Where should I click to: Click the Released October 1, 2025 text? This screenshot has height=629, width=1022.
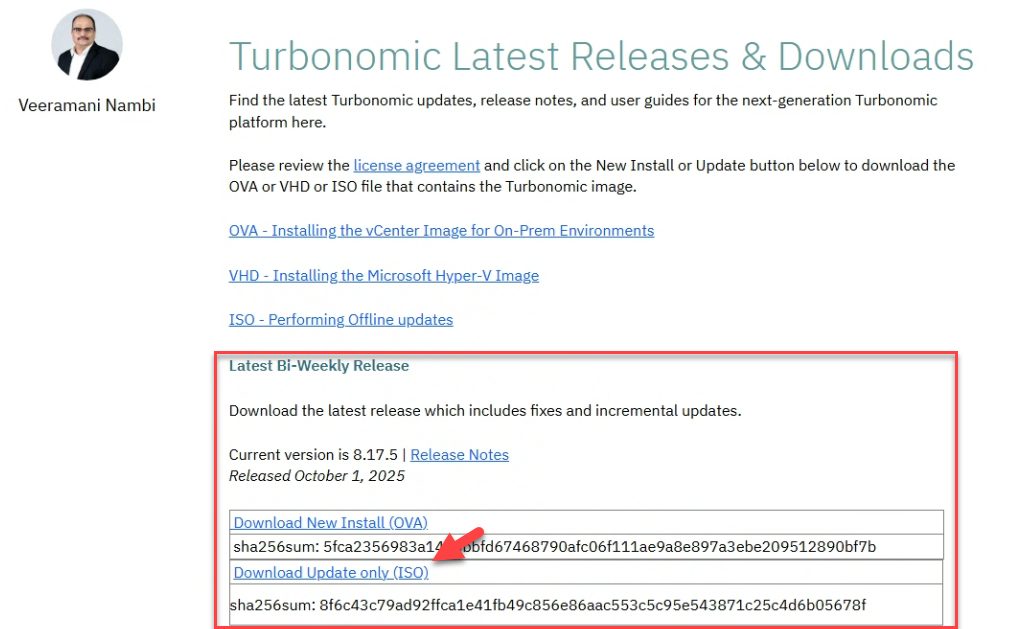click(x=317, y=476)
